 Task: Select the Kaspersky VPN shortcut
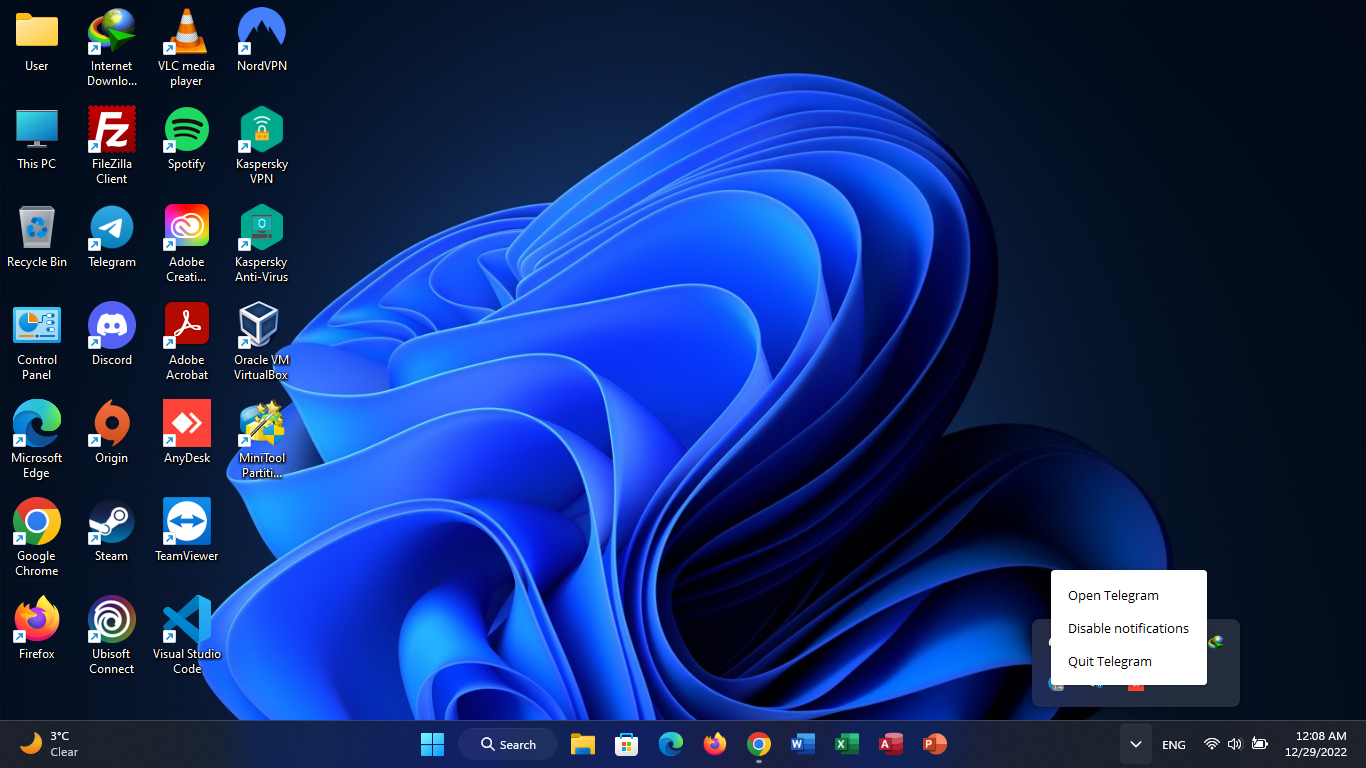click(x=262, y=146)
